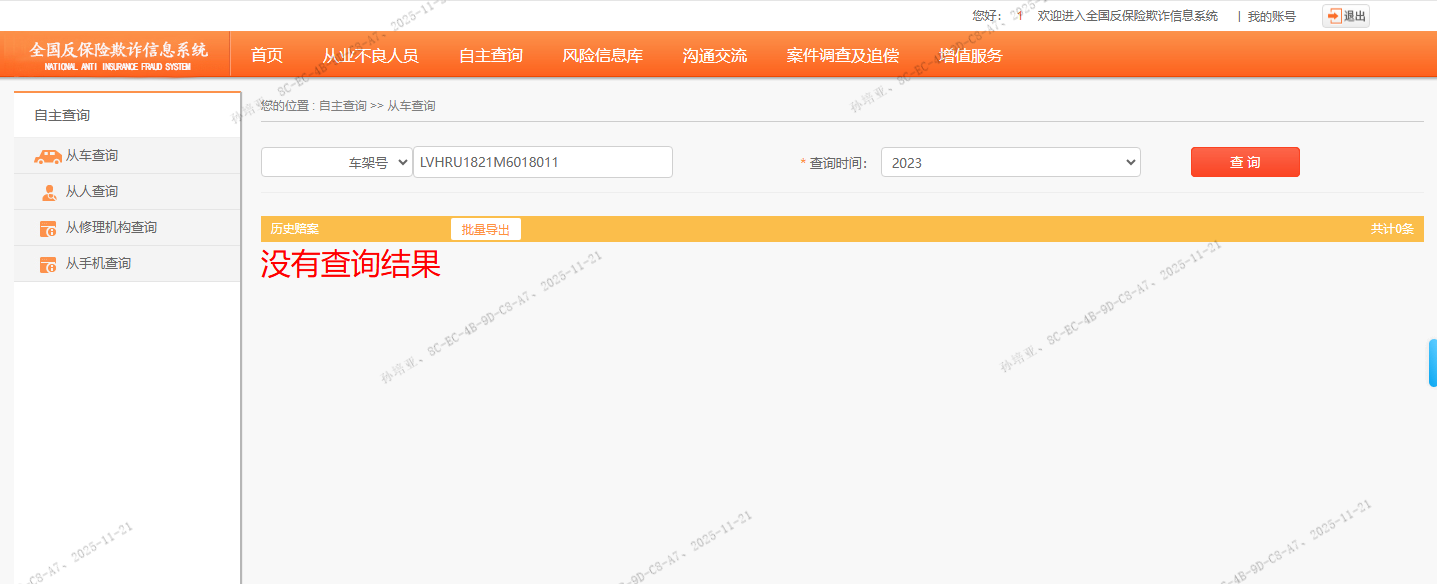Open the 首页 menu item
Screen dimensions: 1437x584
(x=267, y=56)
